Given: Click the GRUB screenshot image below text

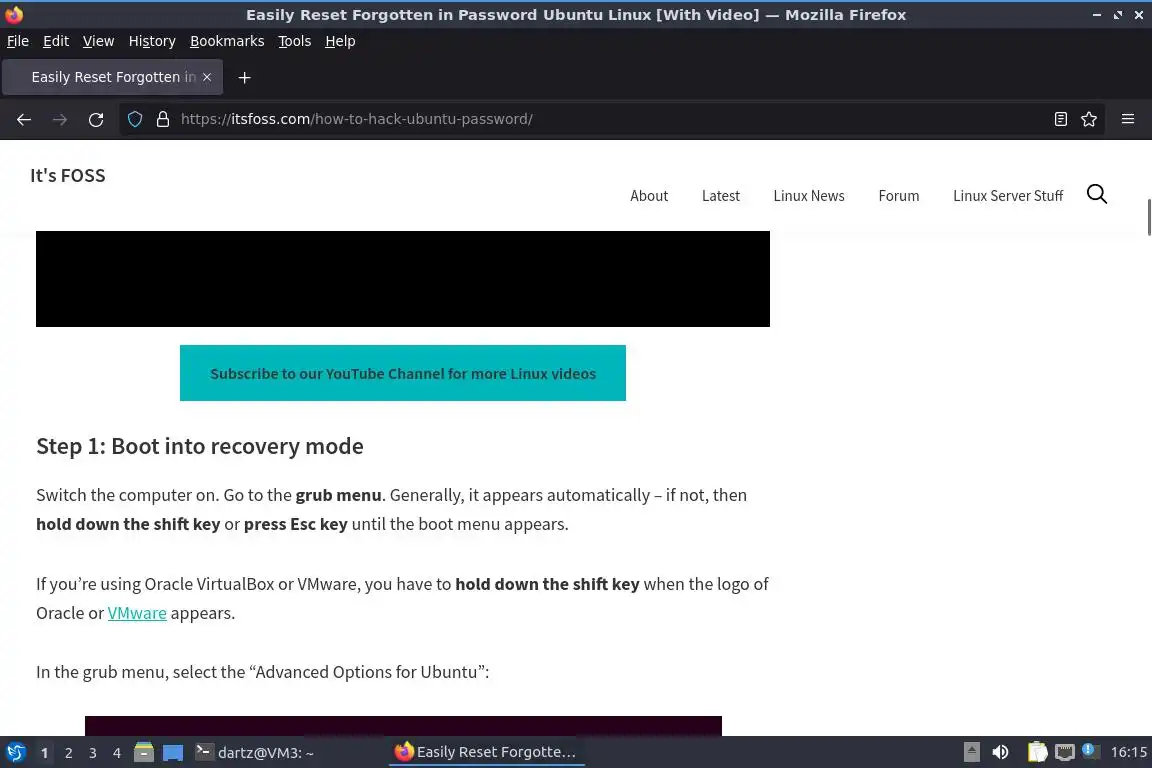Looking at the screenshot, I should [403, 725].
